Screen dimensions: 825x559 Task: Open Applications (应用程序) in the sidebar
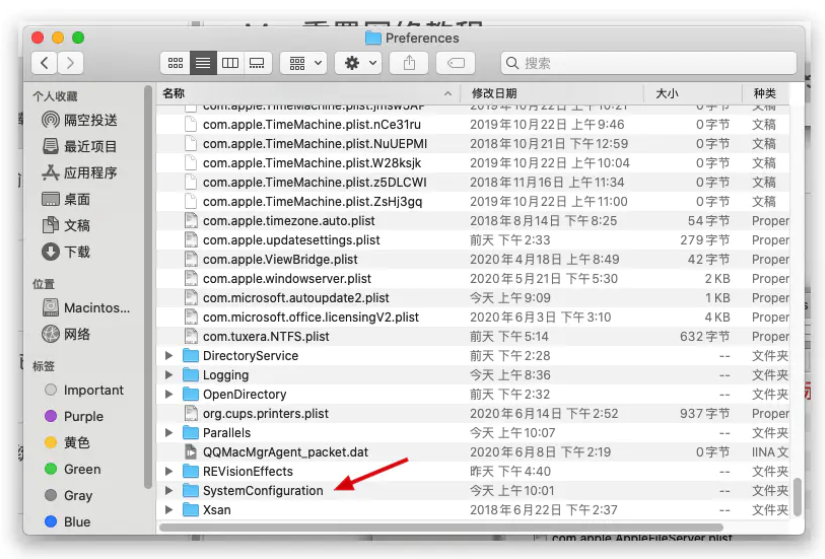coord(80,173)
